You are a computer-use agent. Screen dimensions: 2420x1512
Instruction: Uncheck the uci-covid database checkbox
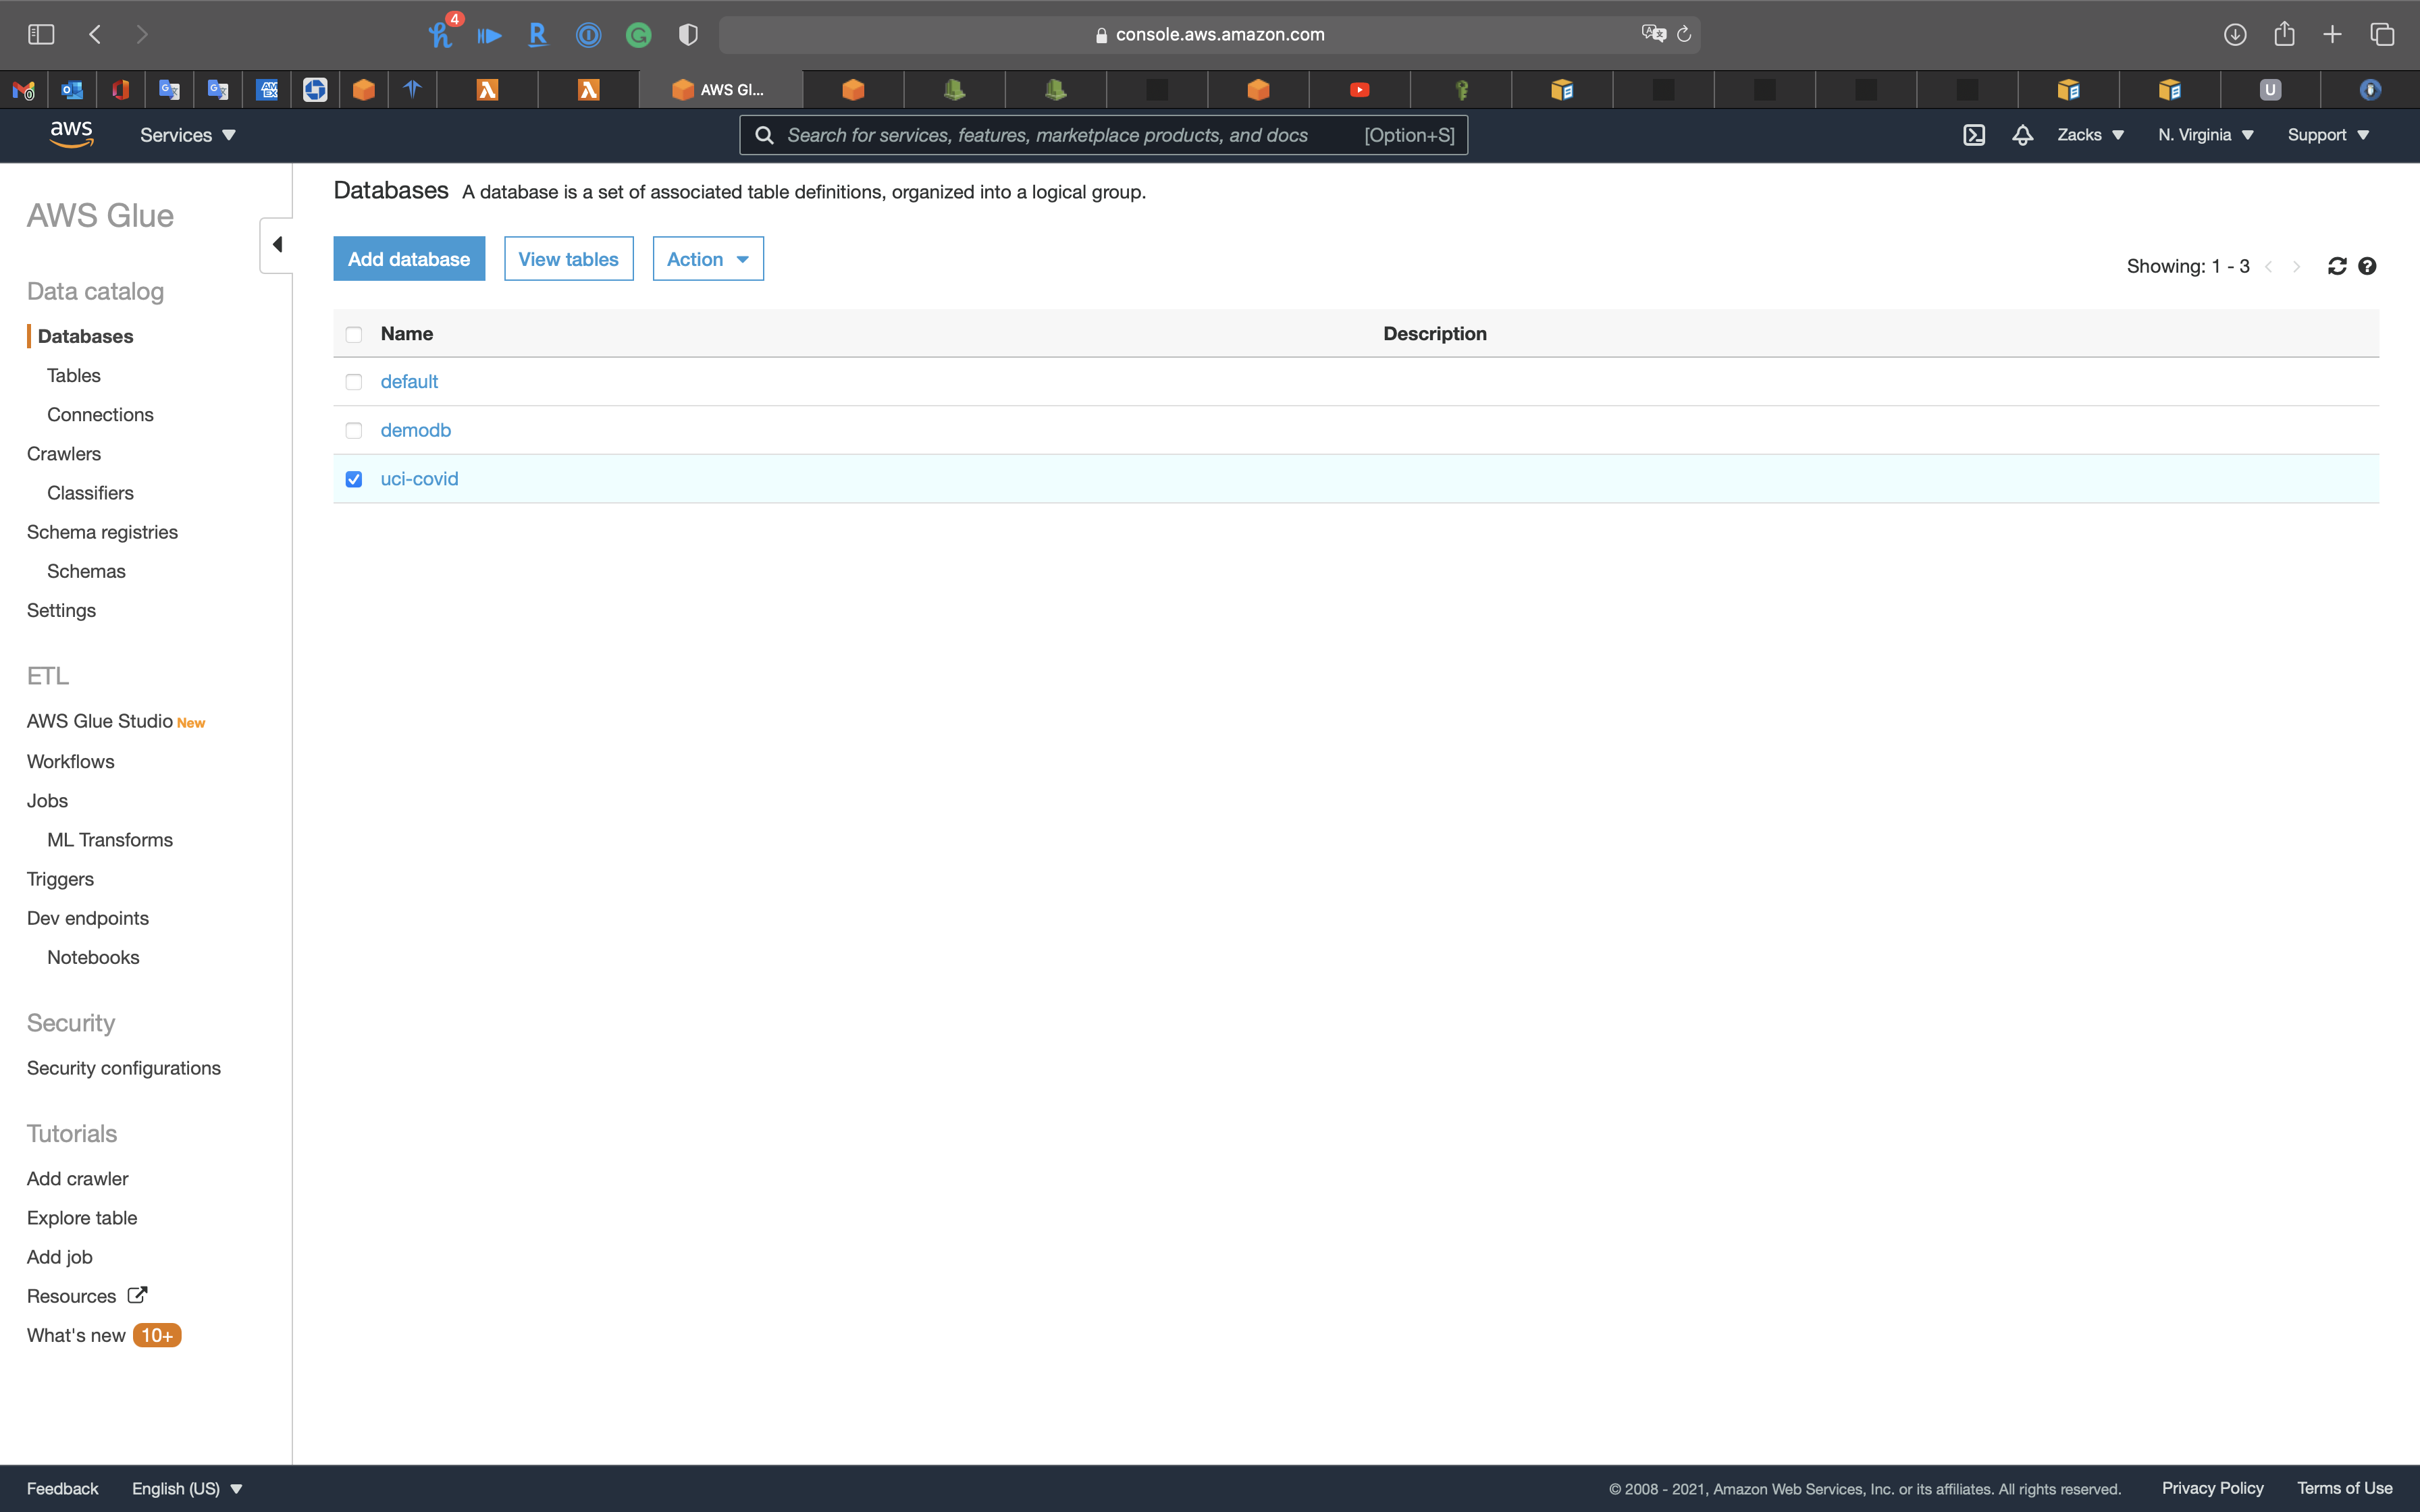(354, 479)
